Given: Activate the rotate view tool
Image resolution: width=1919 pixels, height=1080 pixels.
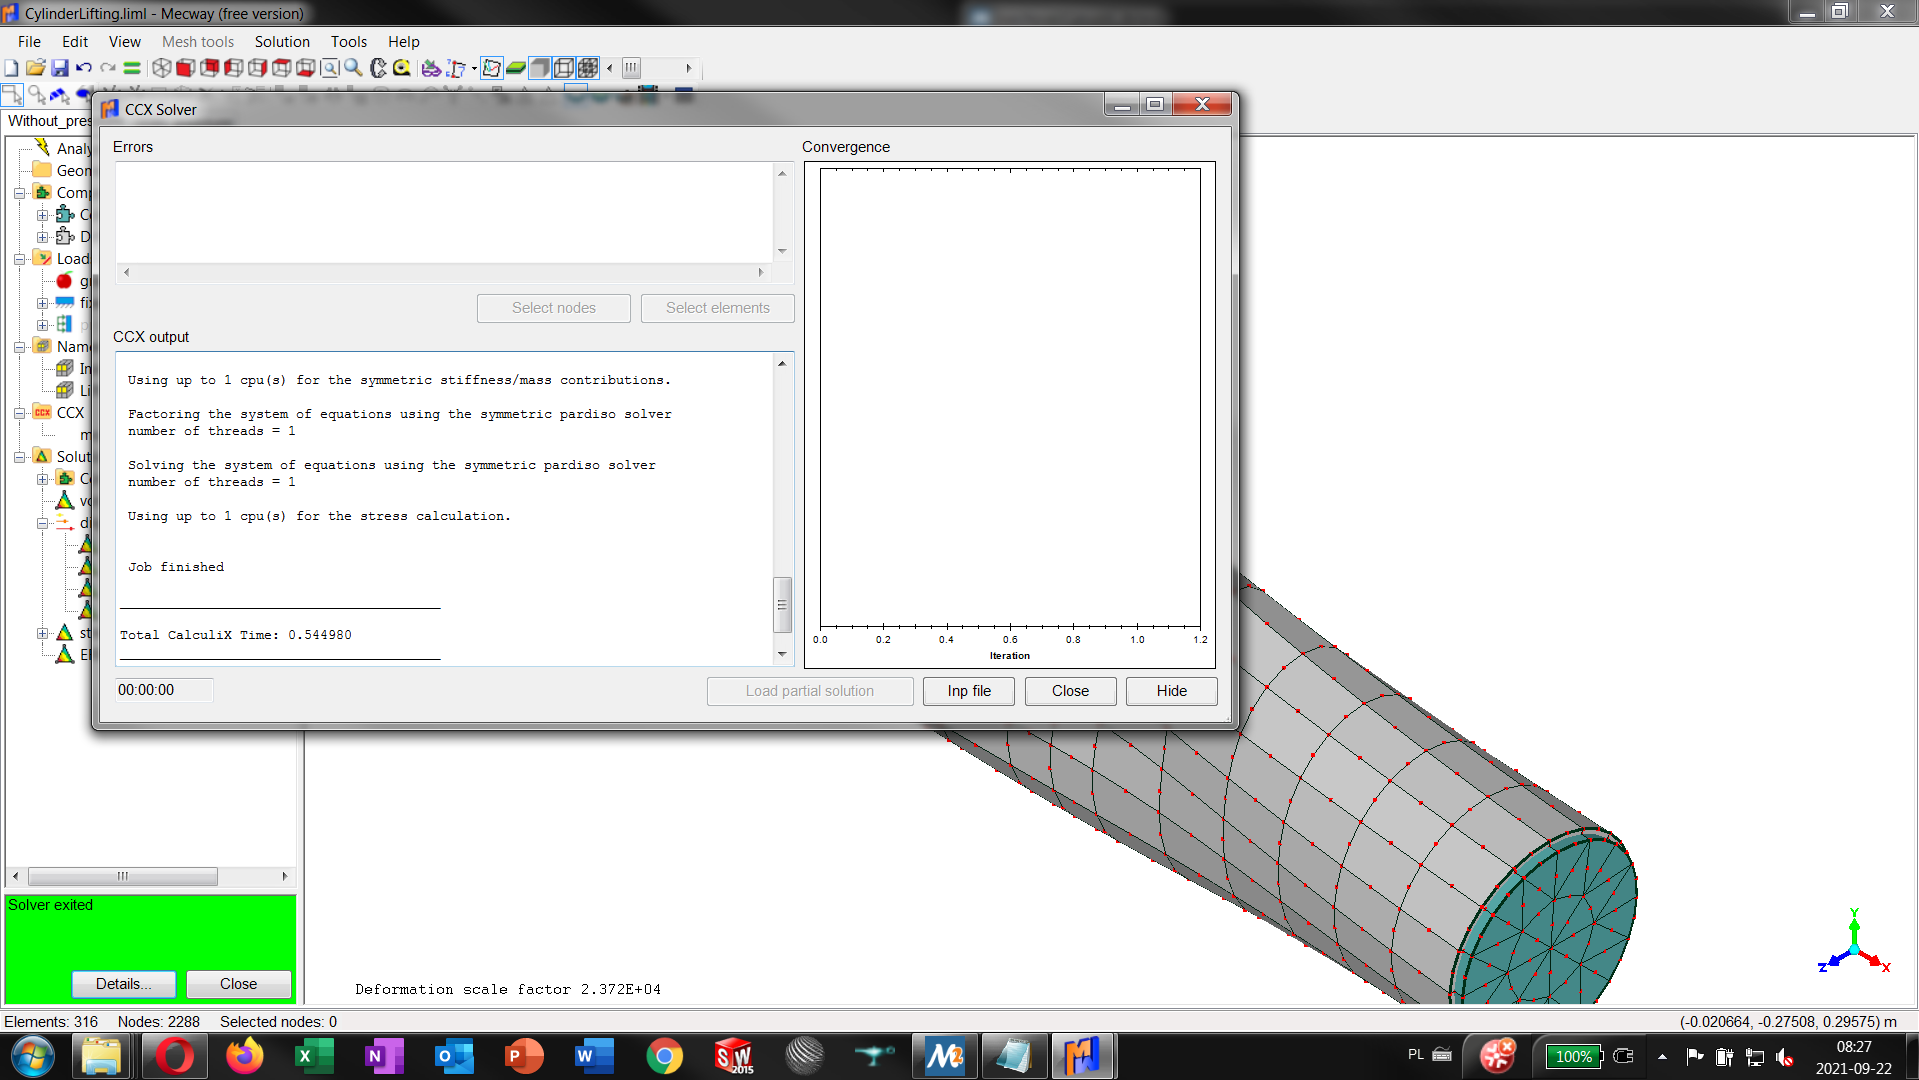Looking at the screenshot, I should click(378, 68).
